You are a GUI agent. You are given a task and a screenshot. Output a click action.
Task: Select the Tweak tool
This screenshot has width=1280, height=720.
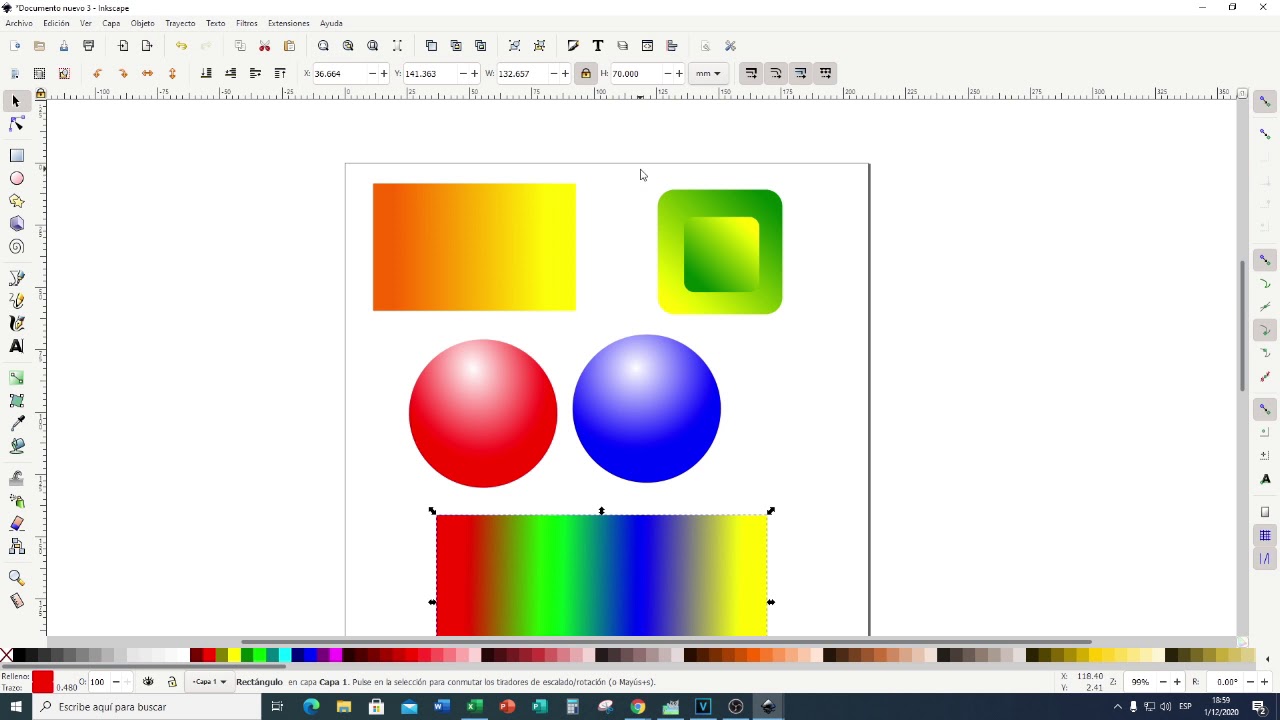(x=16, y=478)
